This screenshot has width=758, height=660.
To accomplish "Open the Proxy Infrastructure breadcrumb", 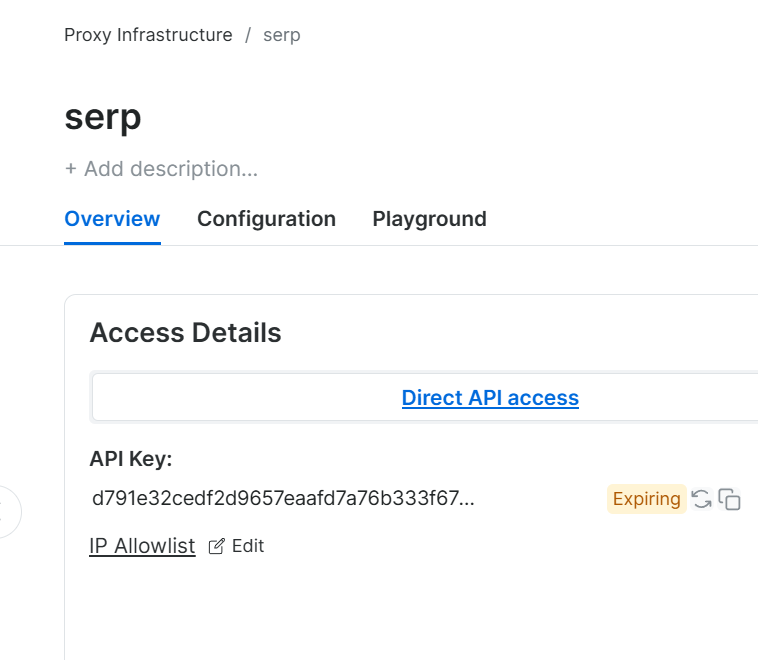I will click(148, 35).
